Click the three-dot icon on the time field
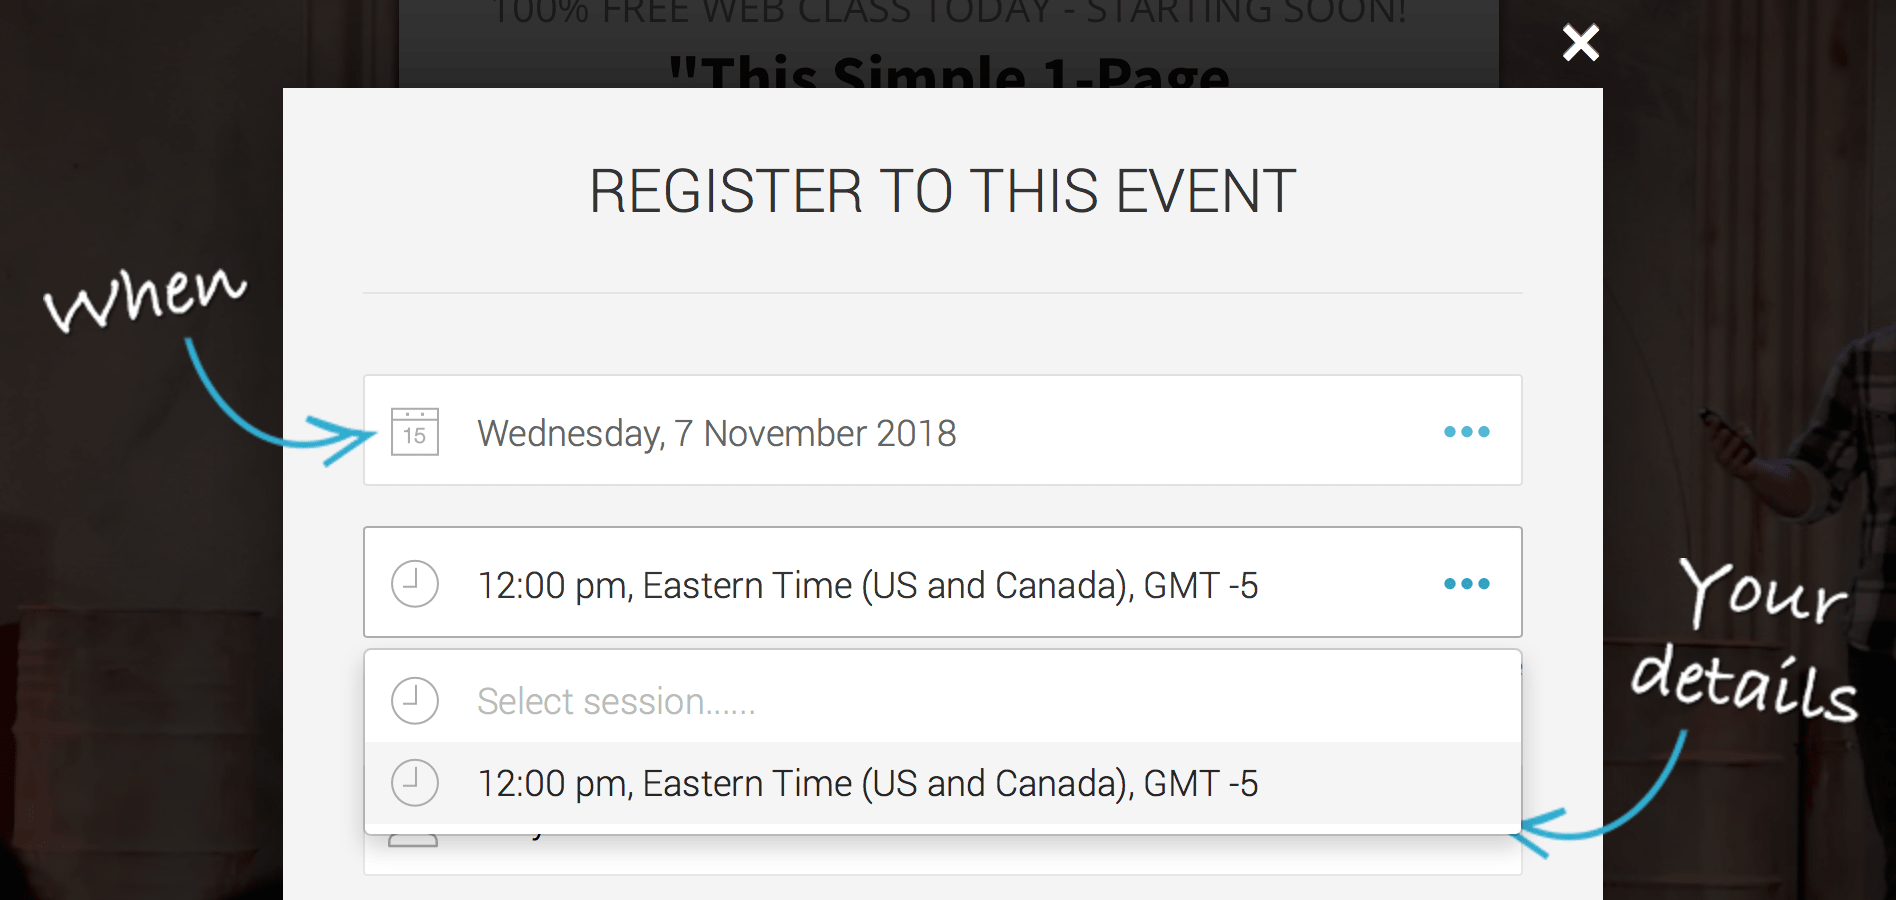This screenshot has width=1896, height=900. pos(1466,584)
